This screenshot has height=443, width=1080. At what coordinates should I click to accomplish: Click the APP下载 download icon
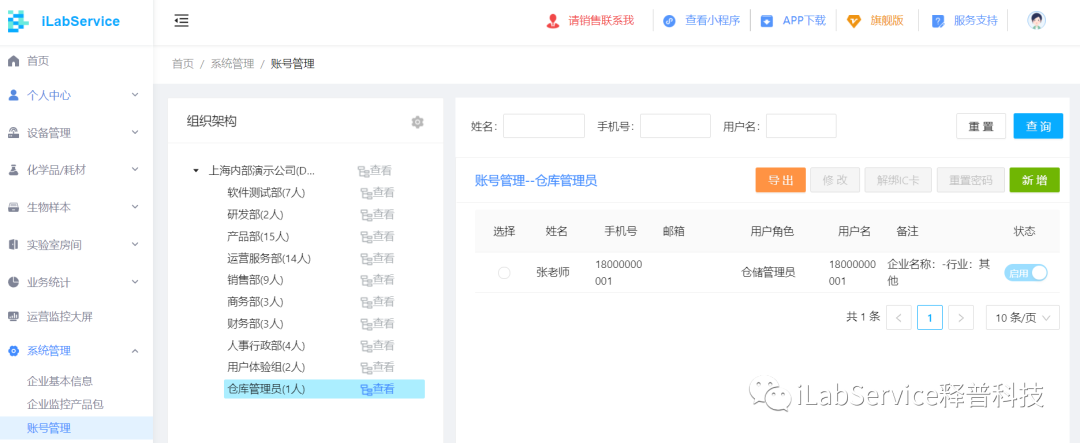pos(767,21)
